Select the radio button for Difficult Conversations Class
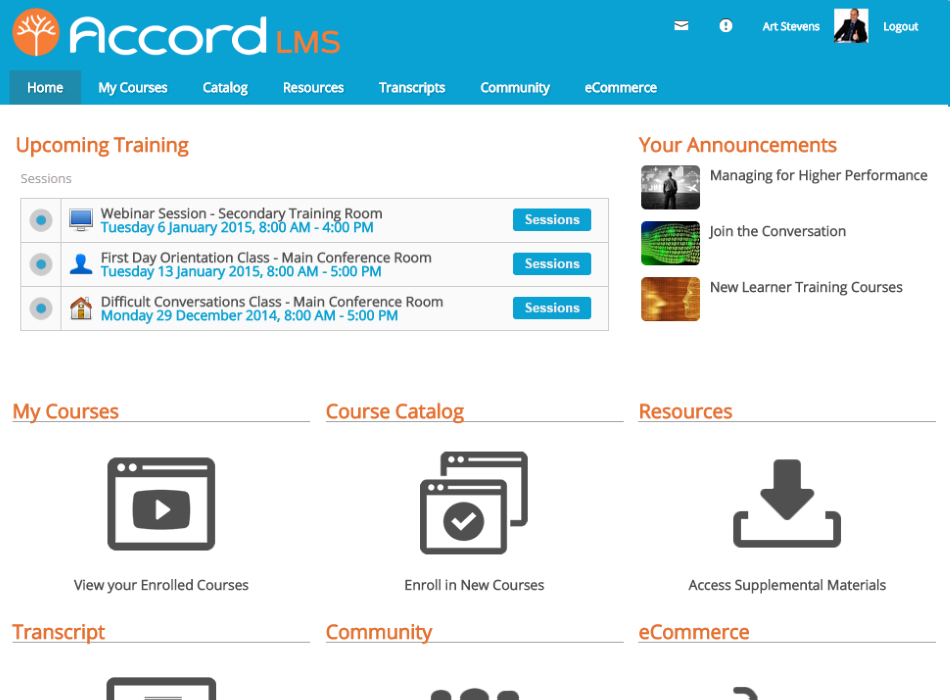Screen dimensions: 950x700 (39, 307)
